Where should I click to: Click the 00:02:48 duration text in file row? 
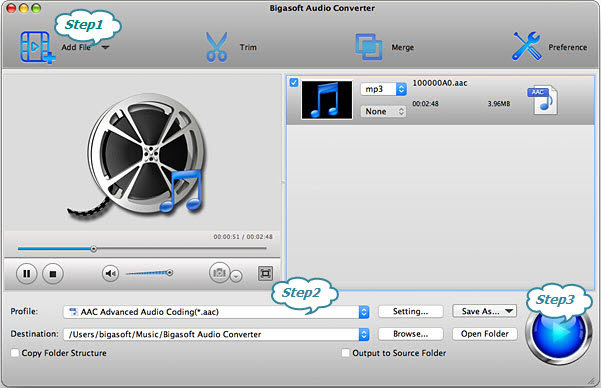pos(425,104)
